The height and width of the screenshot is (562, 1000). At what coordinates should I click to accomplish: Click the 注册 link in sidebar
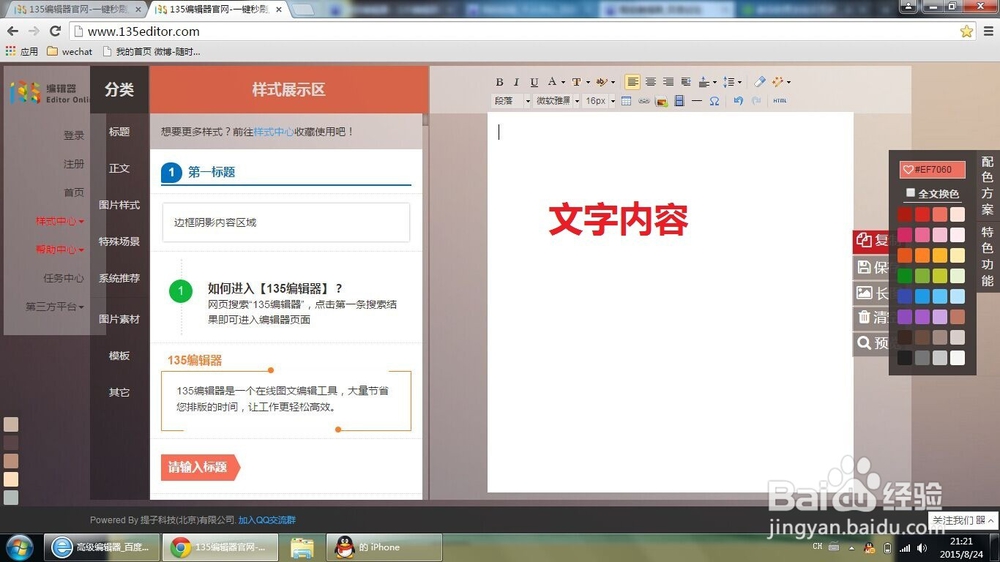(x=74, y=164)
